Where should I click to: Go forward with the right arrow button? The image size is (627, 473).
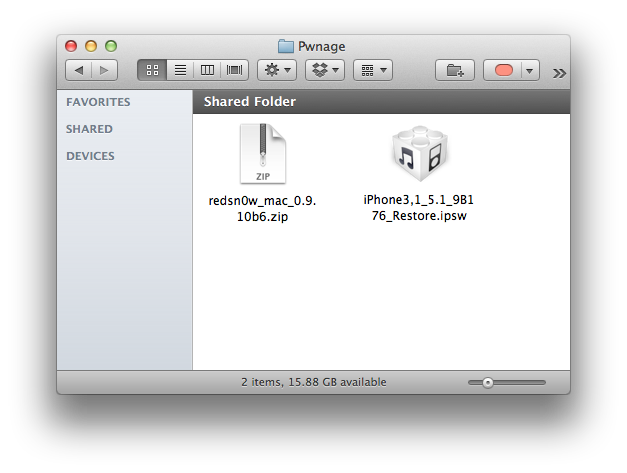(x=104, y=70)
